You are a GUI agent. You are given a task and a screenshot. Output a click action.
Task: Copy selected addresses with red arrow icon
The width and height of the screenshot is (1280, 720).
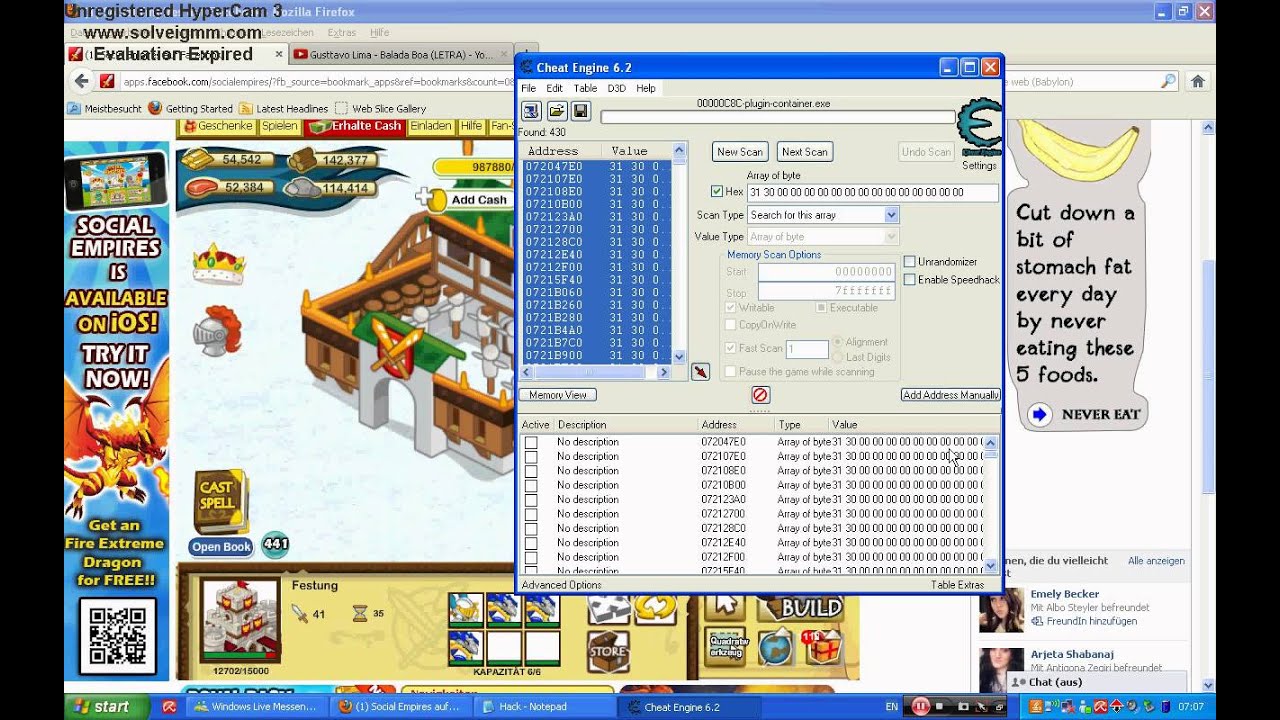[700, 372]
